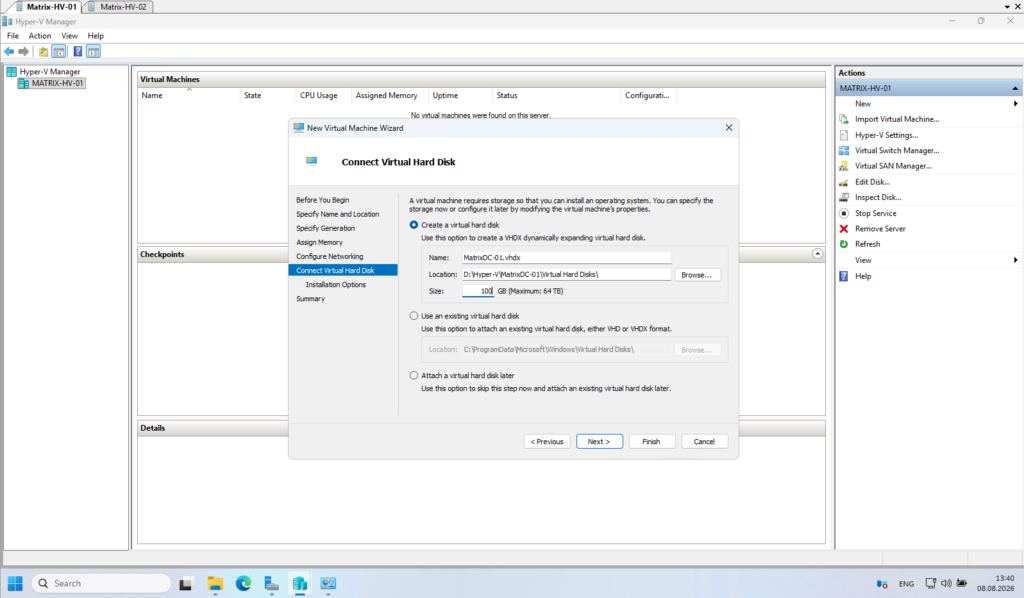Open the File menu
The width and height of the screenshot is (1024, 598).
[13, 36]
